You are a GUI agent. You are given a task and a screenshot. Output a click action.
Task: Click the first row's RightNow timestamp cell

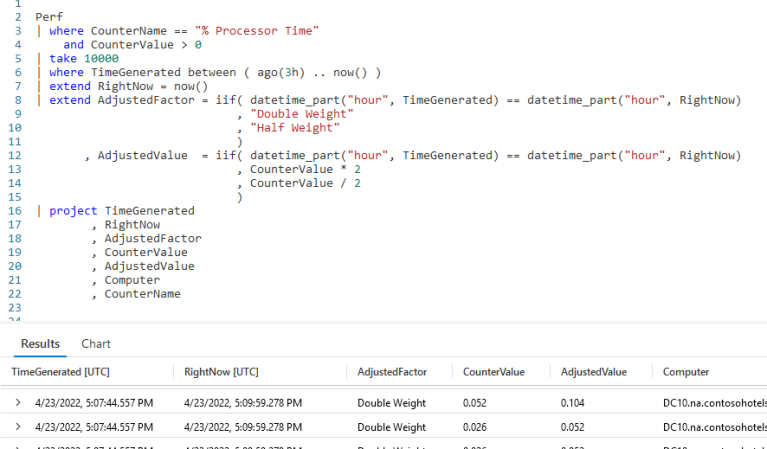tap(243, 403)
